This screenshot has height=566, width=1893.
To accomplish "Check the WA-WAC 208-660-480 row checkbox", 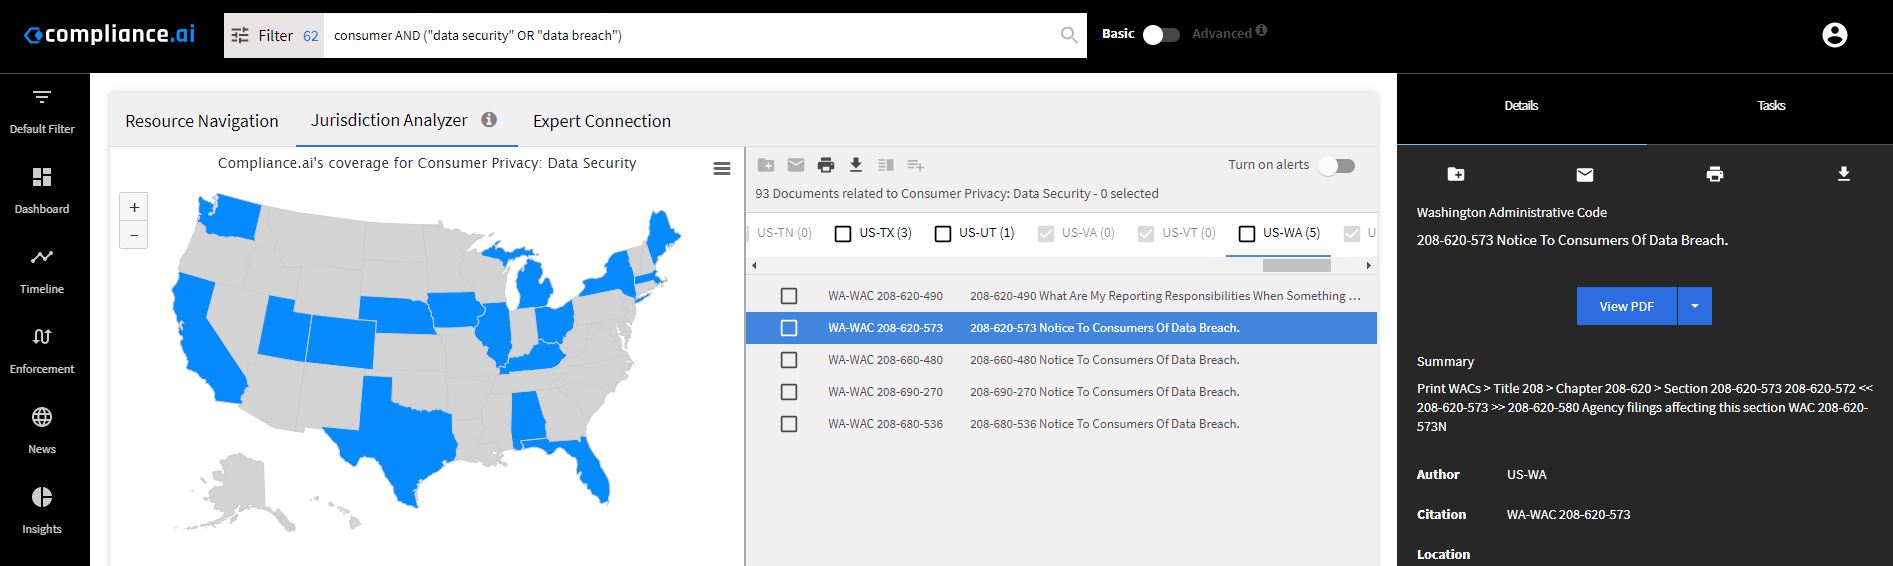I will 789,360.
